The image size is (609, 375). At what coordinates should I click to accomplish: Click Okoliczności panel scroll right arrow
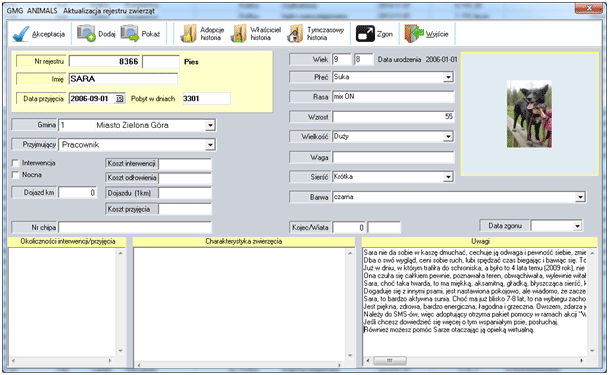click(x=110, y=361)
